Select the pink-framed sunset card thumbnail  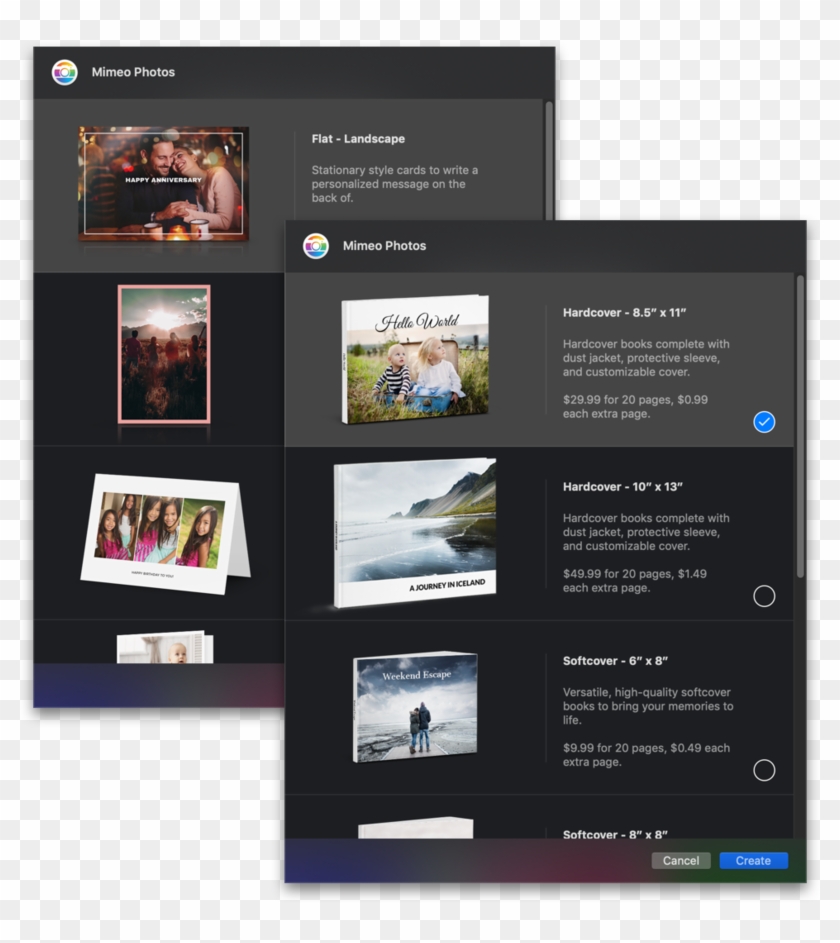click(162, 352)
